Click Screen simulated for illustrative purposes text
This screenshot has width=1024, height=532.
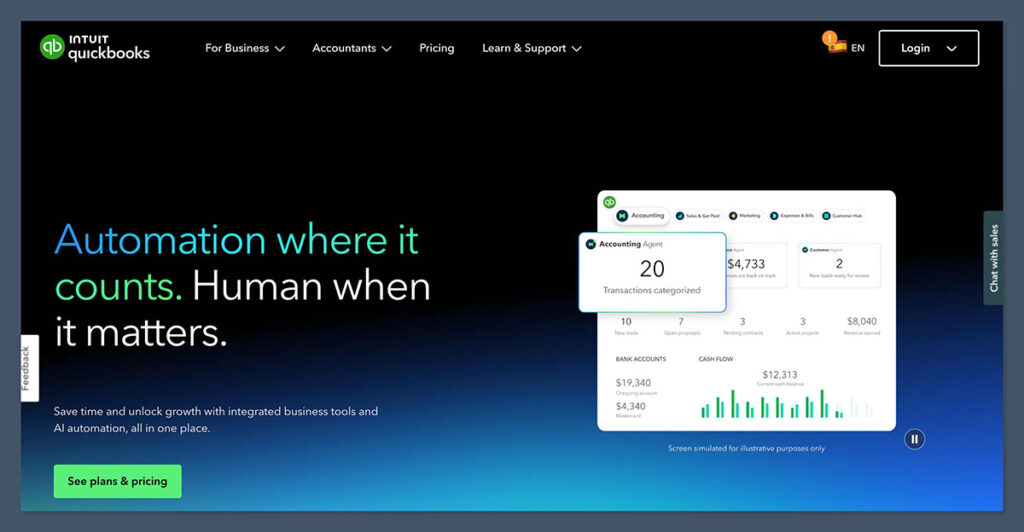tap(746, 448)
